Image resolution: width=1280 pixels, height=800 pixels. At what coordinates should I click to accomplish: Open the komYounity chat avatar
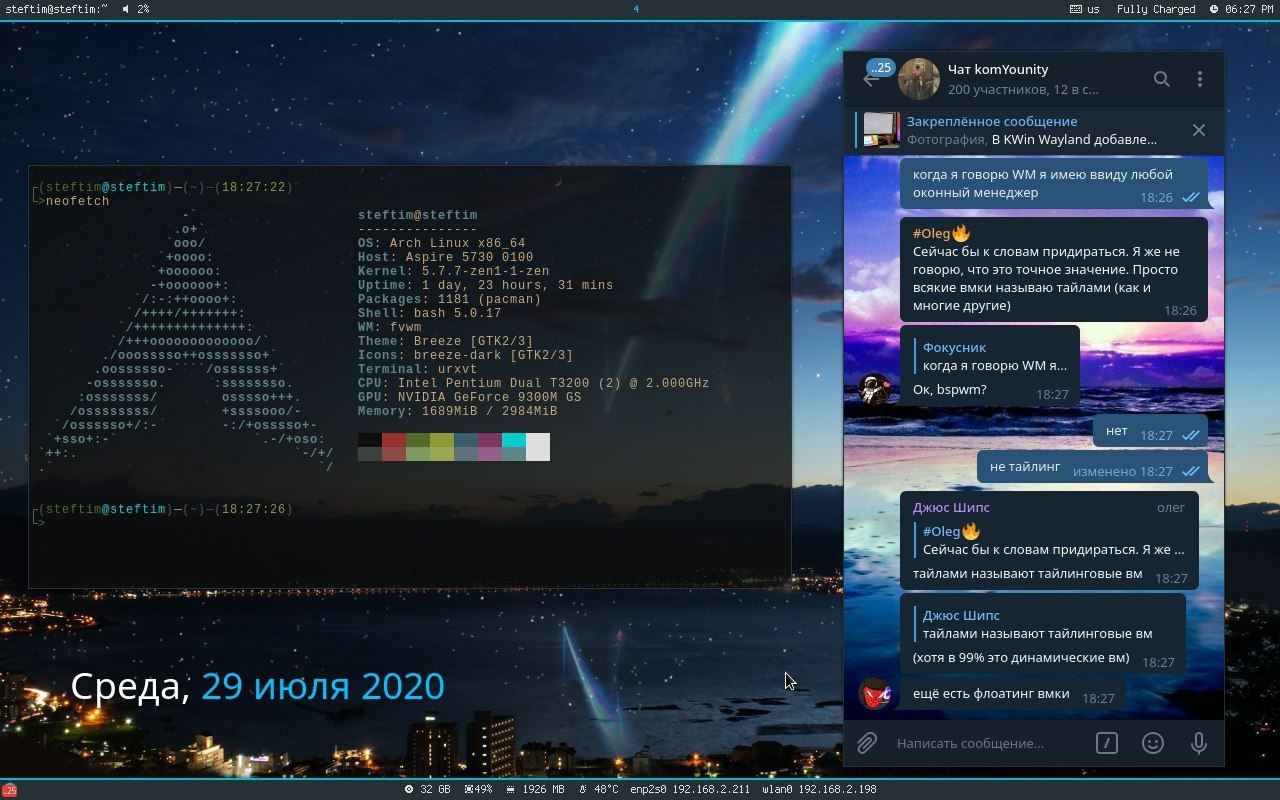click(x=919, y=79)
